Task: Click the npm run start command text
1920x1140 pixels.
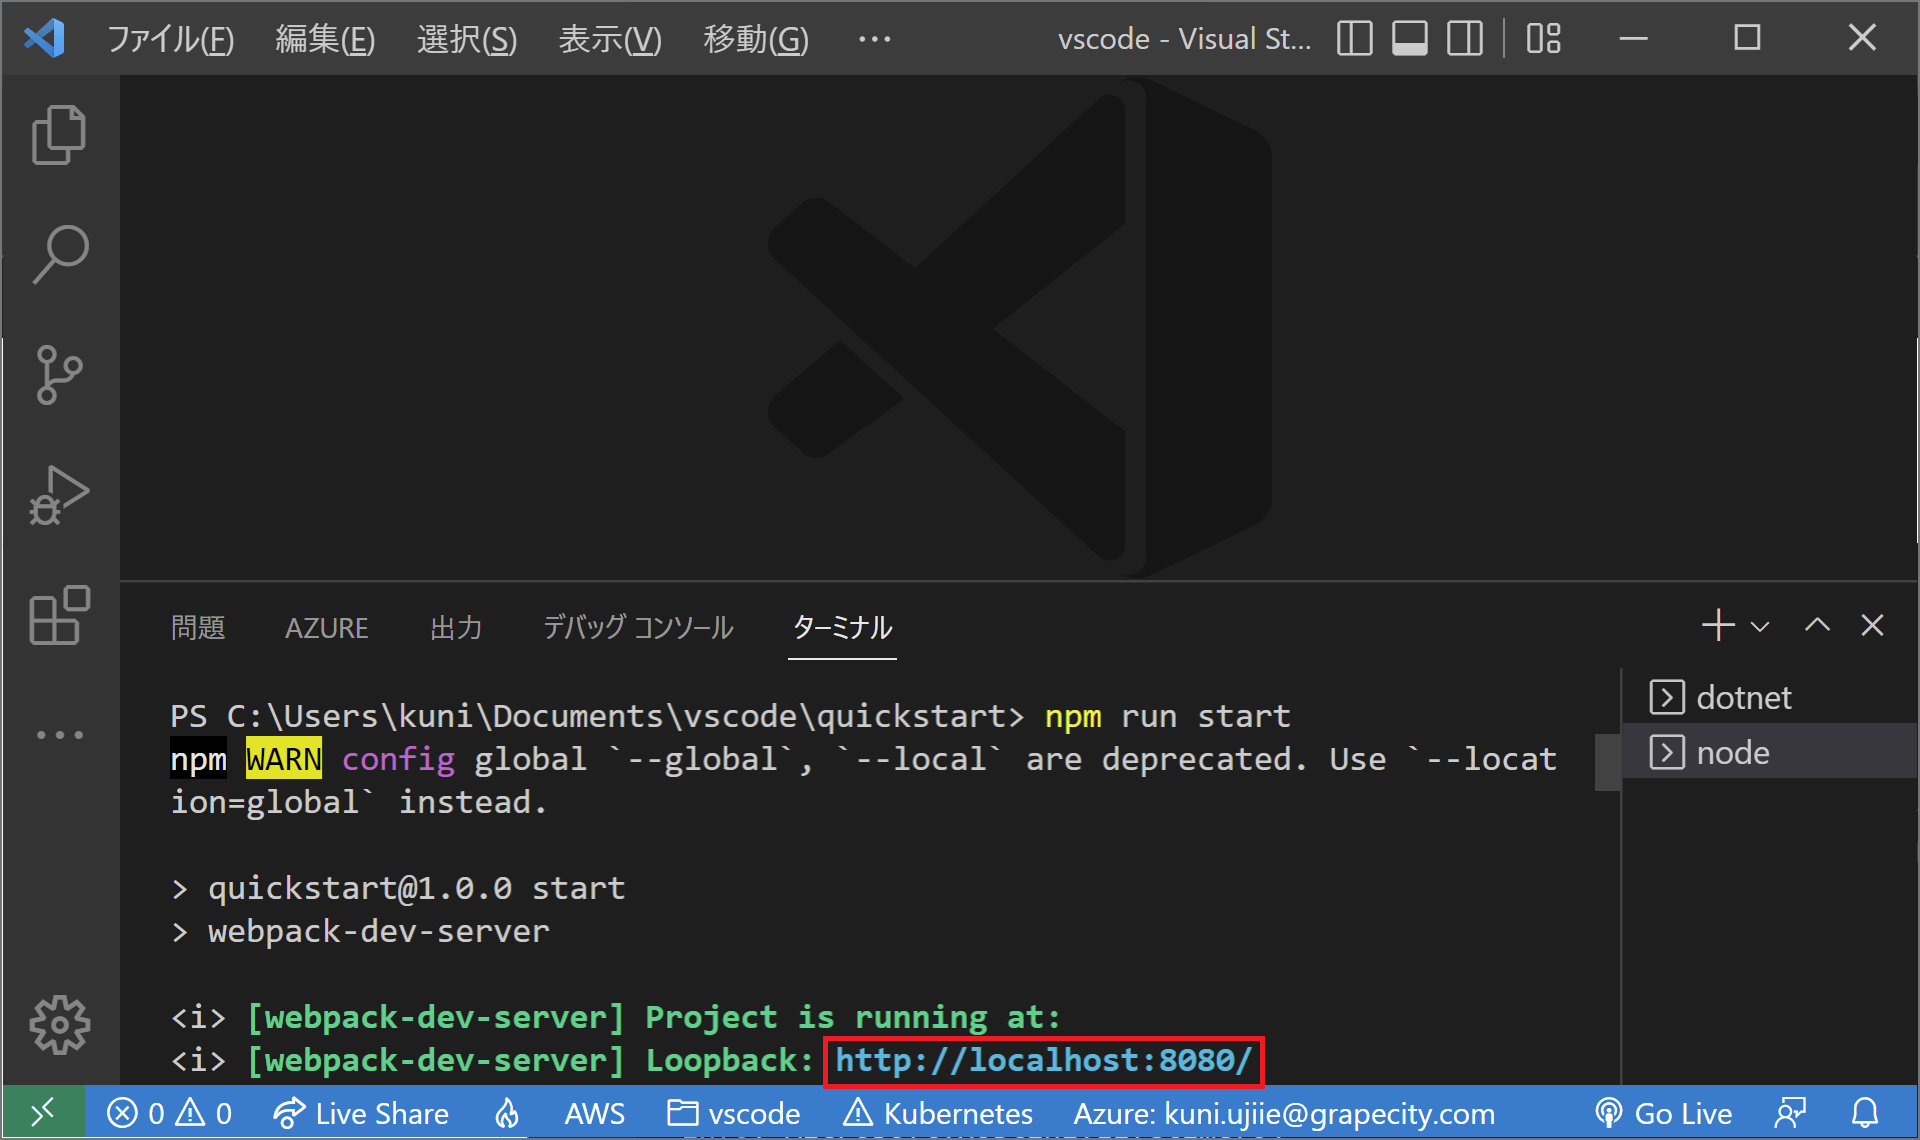Action: point(1167,716)
